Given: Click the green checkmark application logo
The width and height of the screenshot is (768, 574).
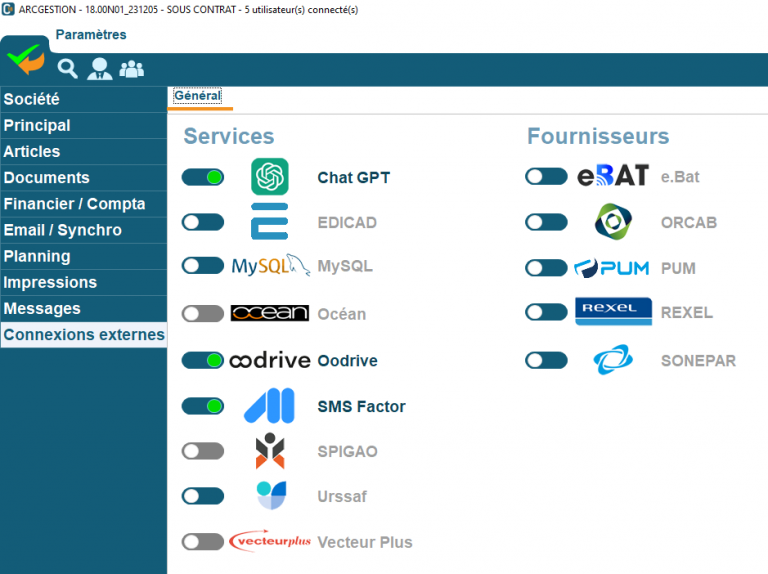Looking at the screenshot, I should tap(25, 60).
